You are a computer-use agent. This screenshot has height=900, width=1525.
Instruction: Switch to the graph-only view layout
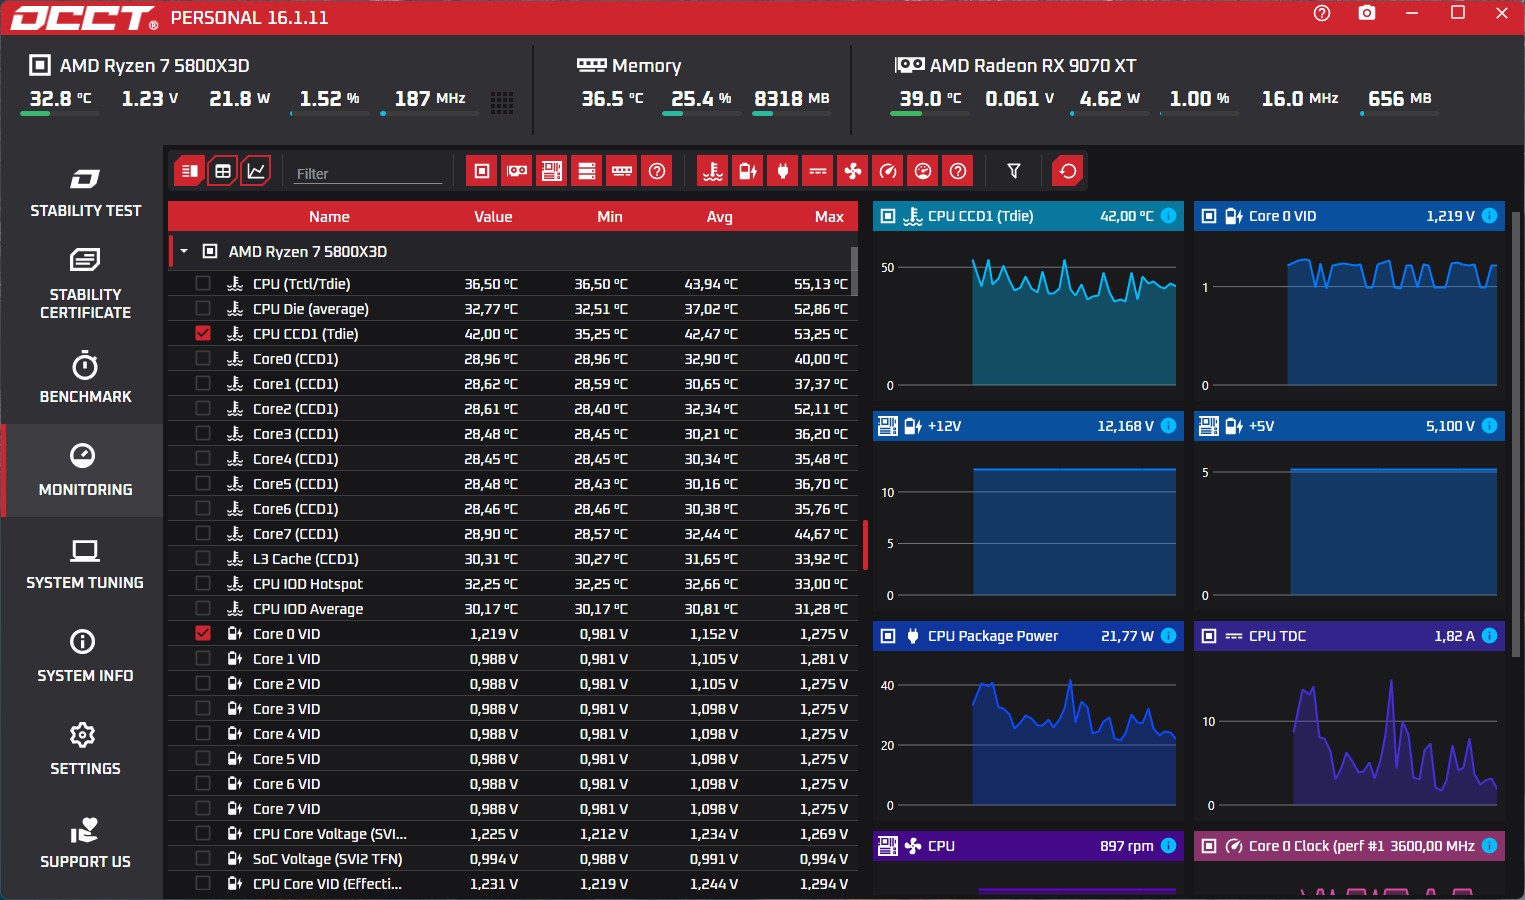[256, 171]
